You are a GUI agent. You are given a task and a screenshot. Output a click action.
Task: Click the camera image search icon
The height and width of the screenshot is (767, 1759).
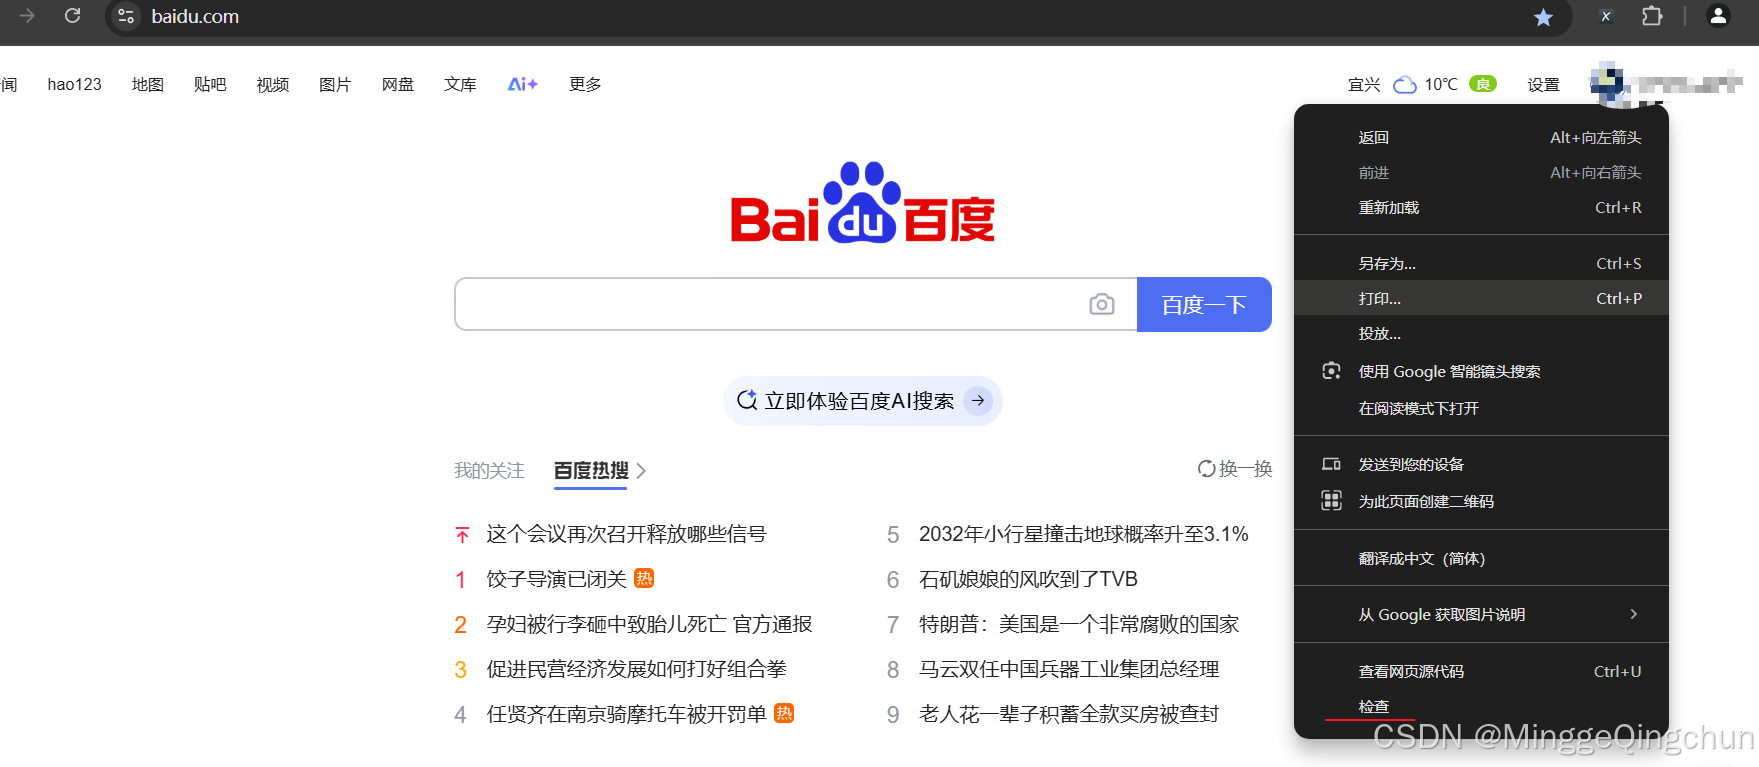1102,304
